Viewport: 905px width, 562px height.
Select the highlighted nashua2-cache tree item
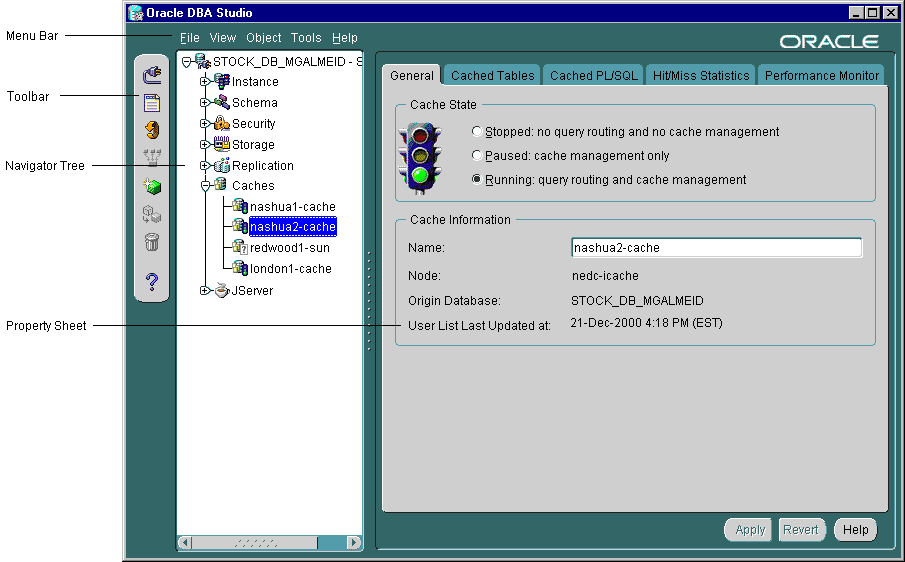(293, 227)
